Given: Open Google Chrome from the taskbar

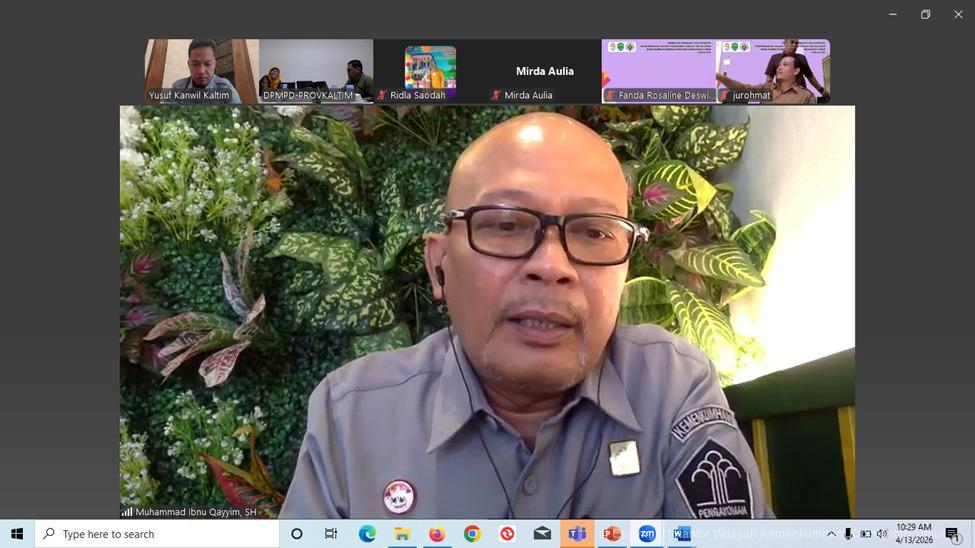Looking at the screenshot, I should pyautogui.click(x=472, y=534).
